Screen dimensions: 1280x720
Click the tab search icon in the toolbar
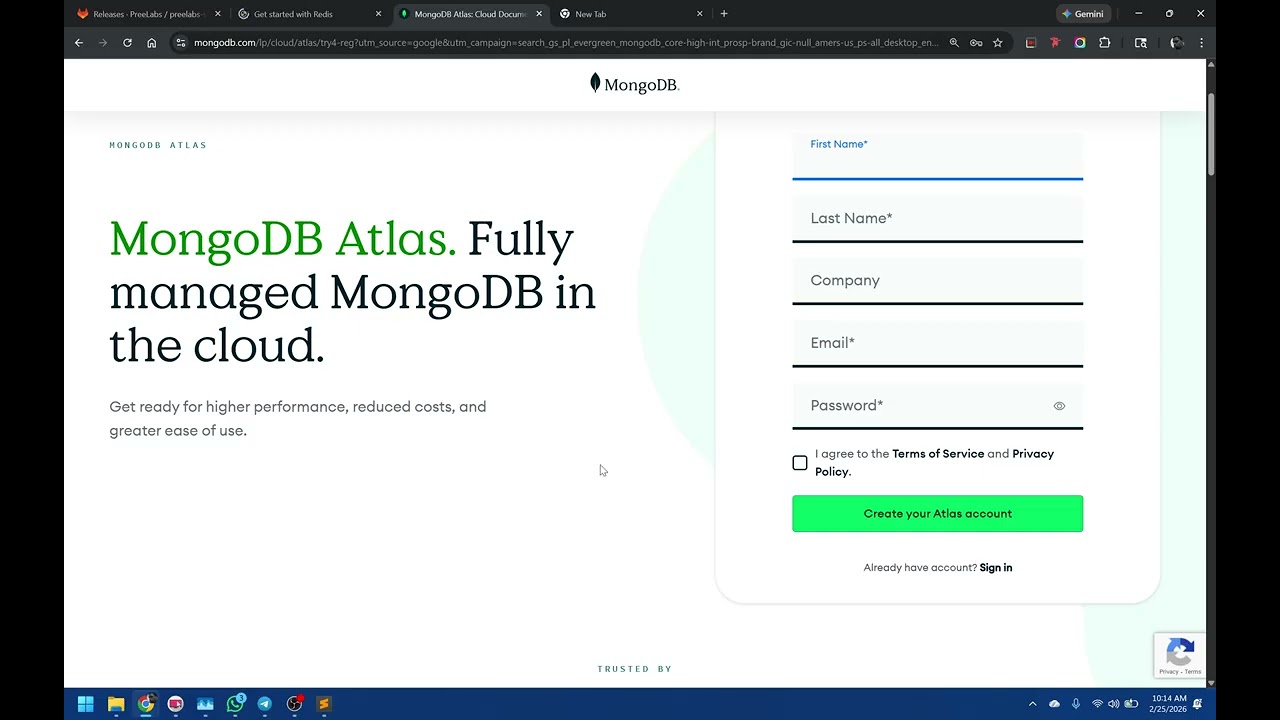(1141, 43)
